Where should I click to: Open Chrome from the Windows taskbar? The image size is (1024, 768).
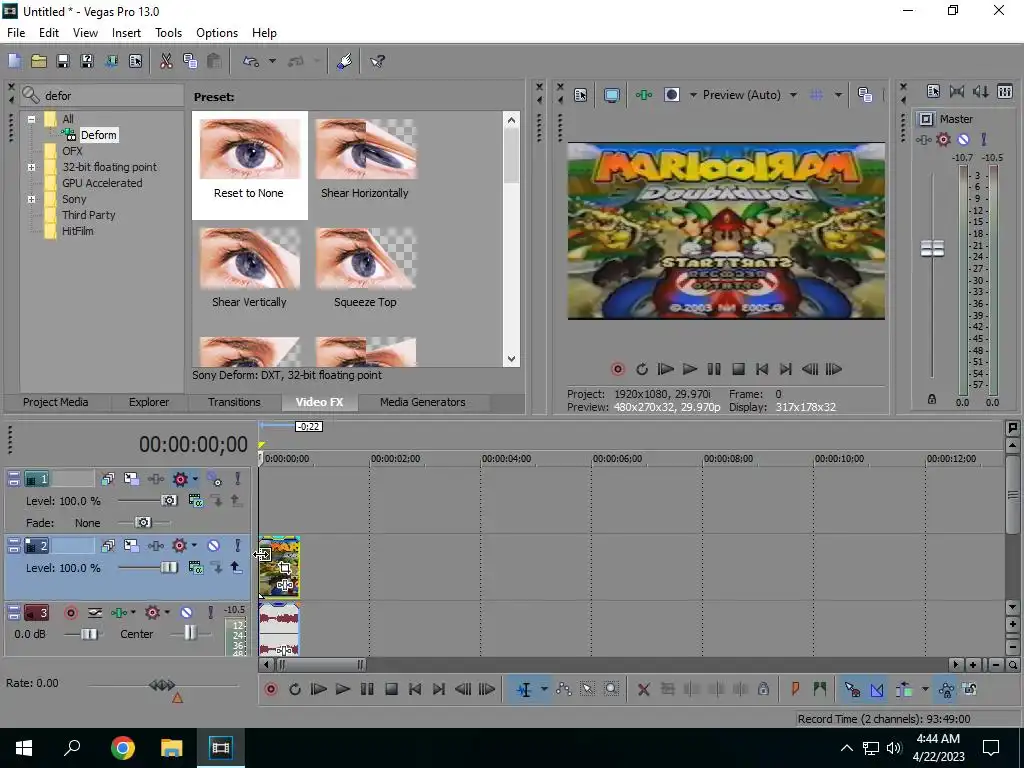[122, 748]
